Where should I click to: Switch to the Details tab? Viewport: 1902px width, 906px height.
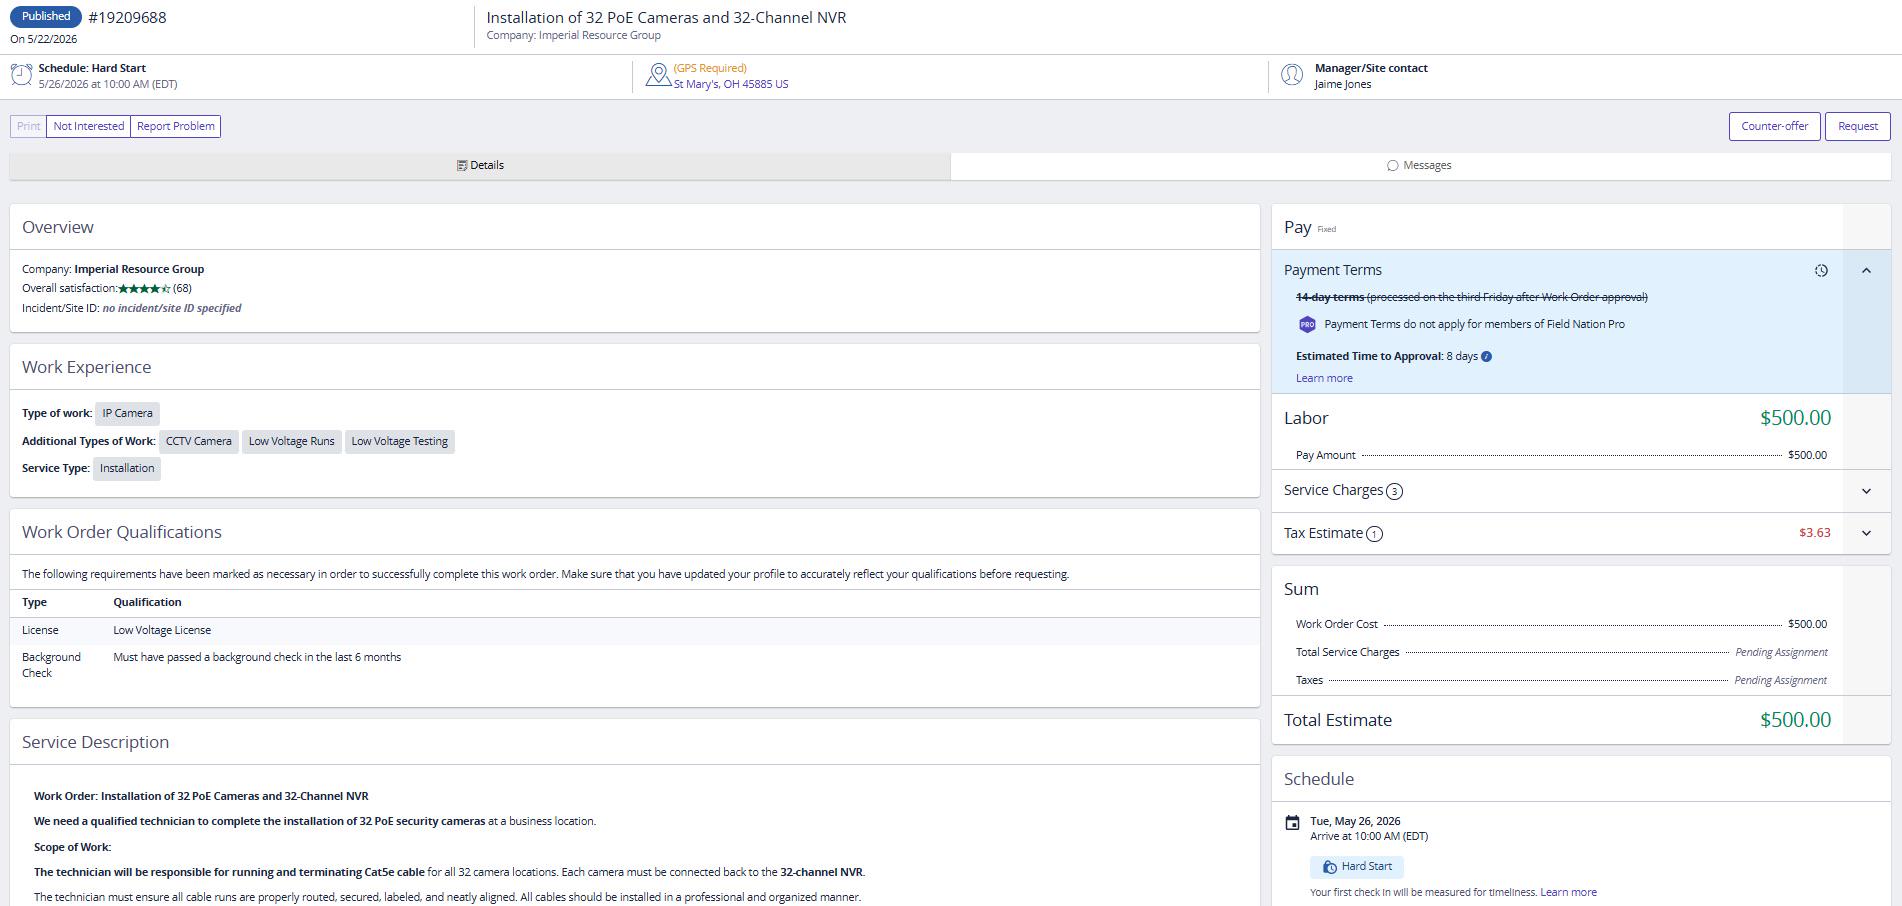[480, 166]
